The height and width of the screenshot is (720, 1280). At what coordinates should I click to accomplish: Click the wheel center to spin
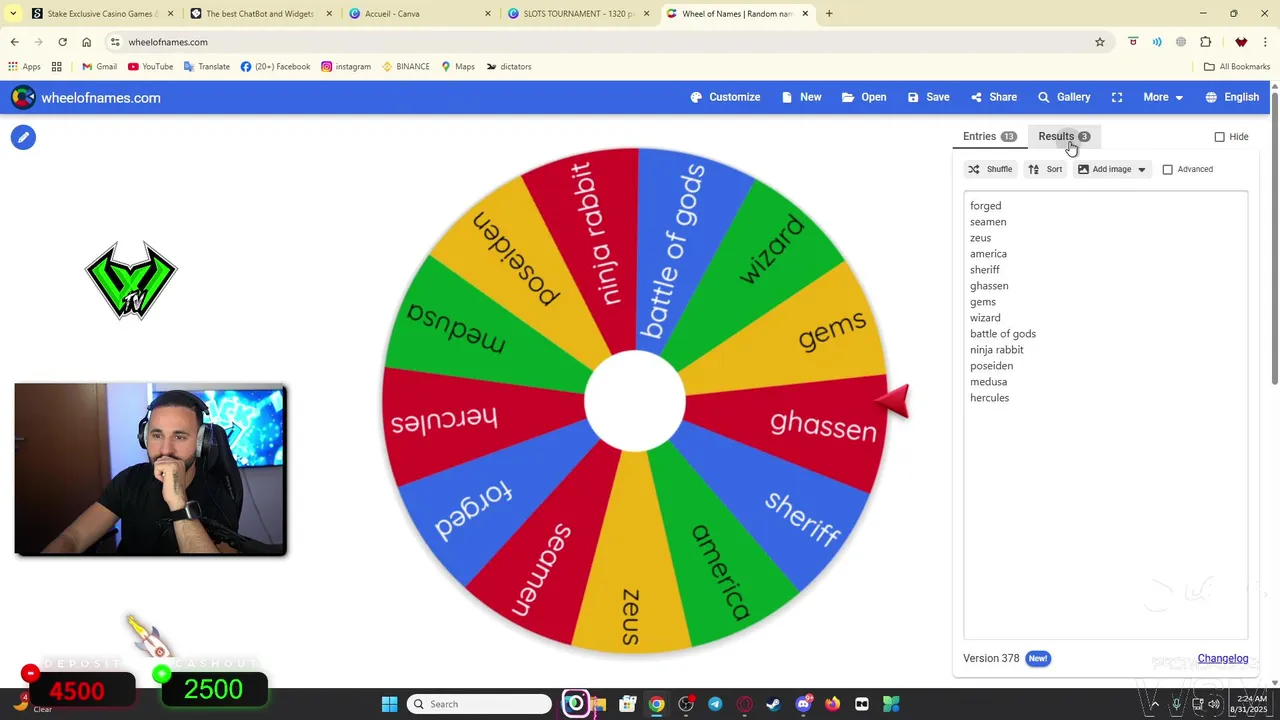point(635,402)
